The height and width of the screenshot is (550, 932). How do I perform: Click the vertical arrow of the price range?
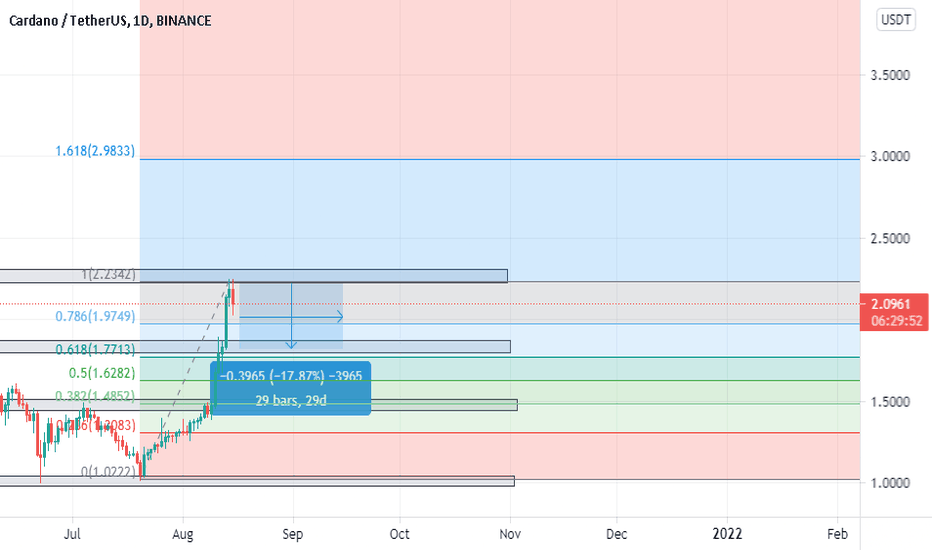(x=291, y=316)
